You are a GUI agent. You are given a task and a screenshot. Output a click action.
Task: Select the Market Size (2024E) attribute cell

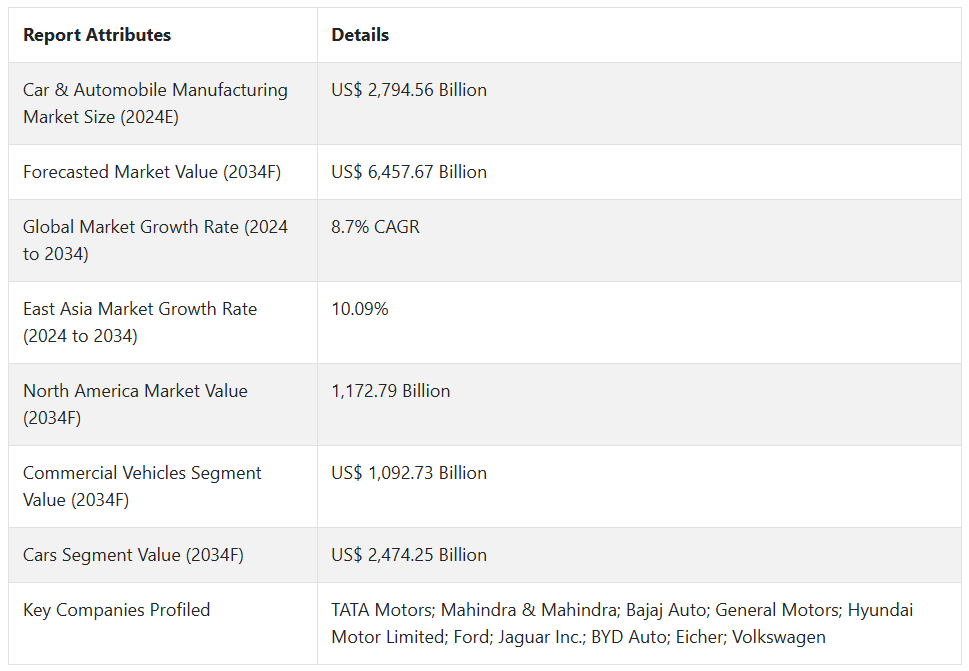tap(155, 103)
